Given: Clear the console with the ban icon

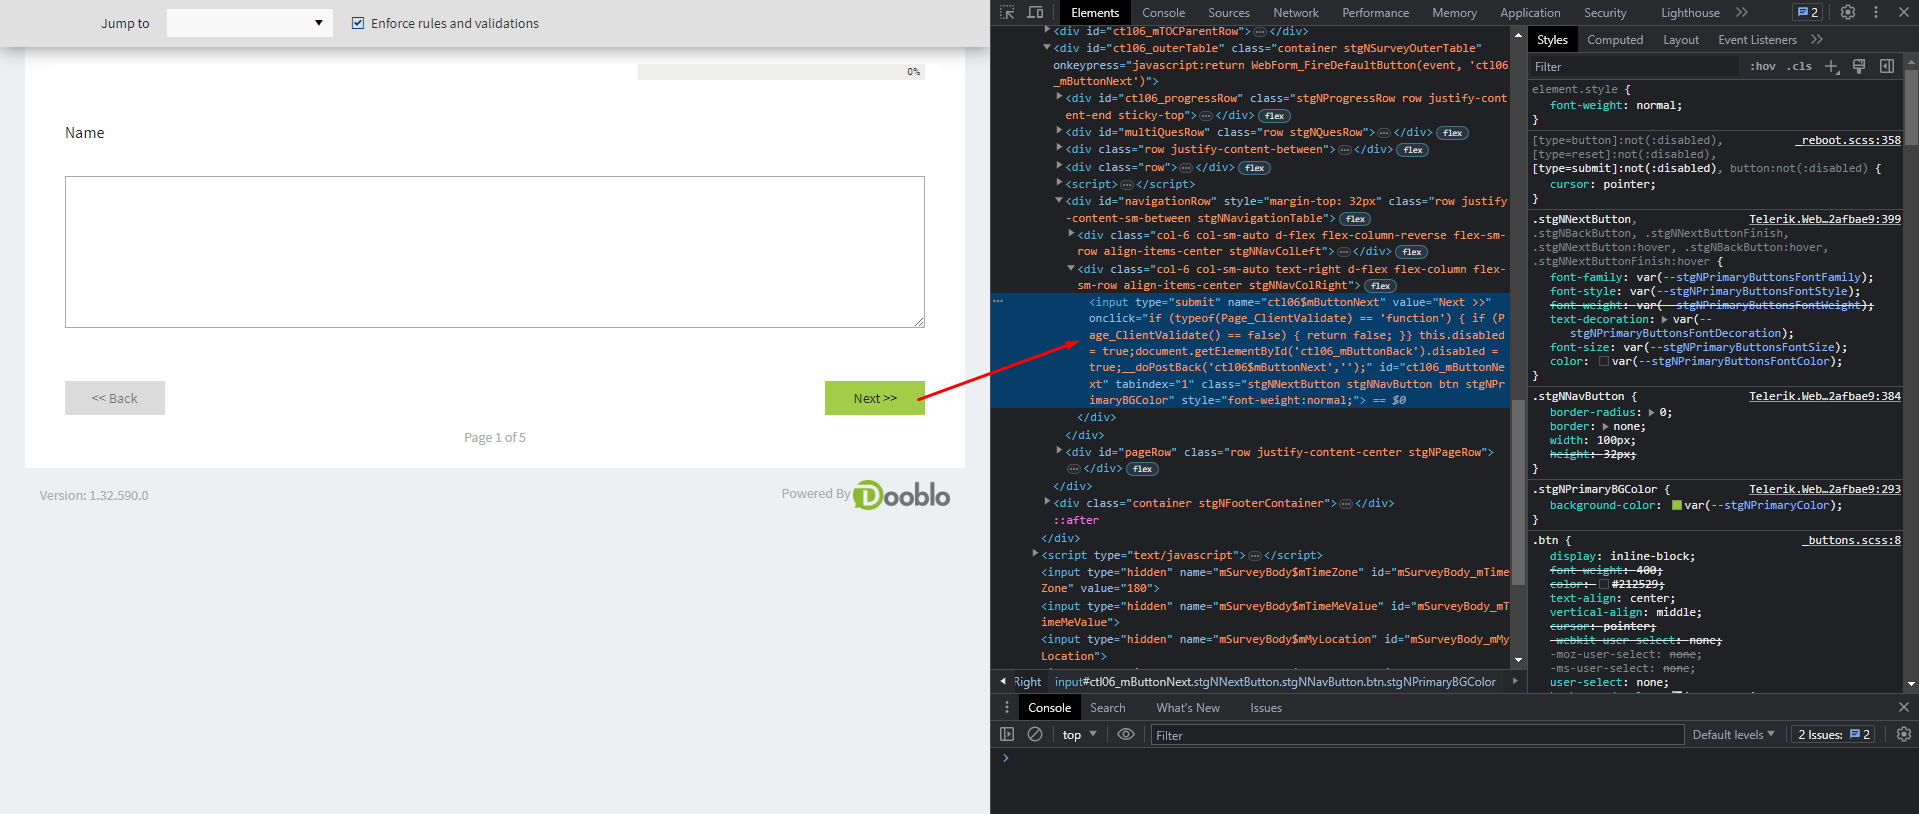Looking at the screenshot, I should point(1035,734).
